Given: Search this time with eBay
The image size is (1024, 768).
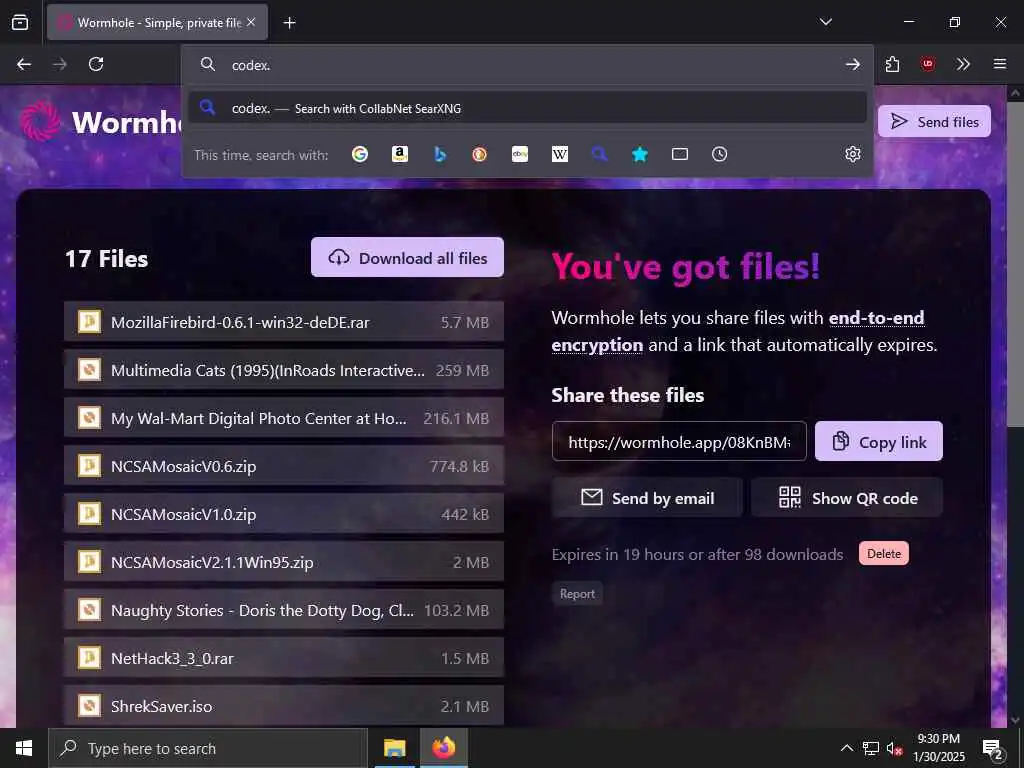Looking at the screenshot, I should point(520,154).
